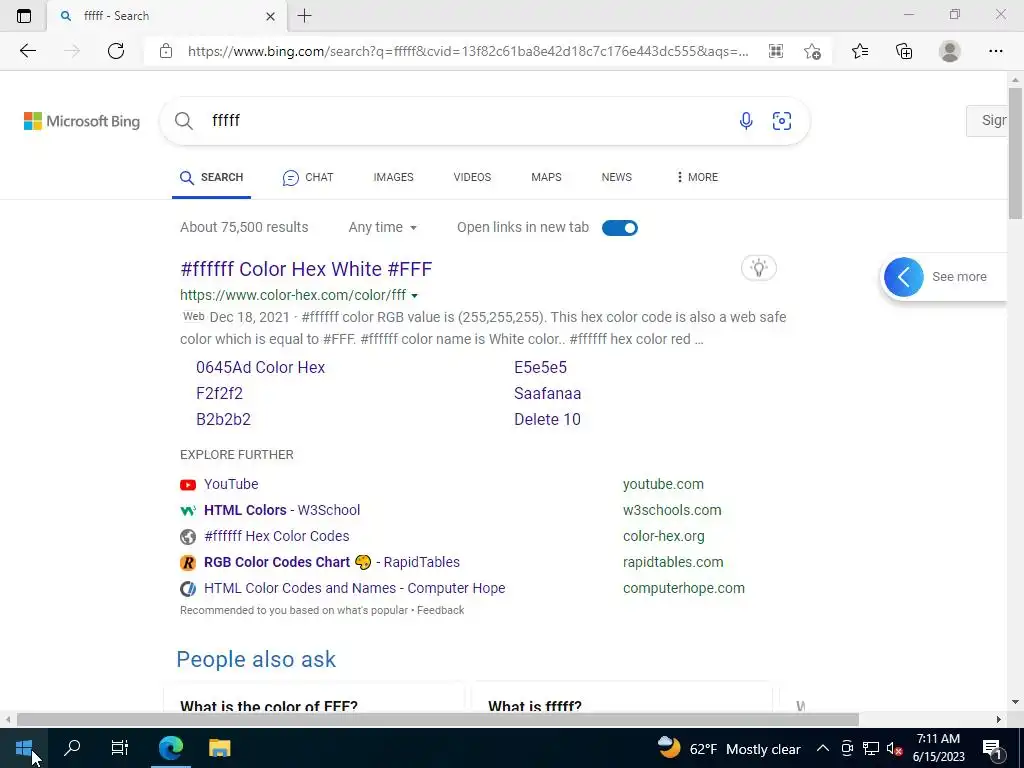1024x768 pixels.
Task: Start voice search with microphone
Action: 746,121
